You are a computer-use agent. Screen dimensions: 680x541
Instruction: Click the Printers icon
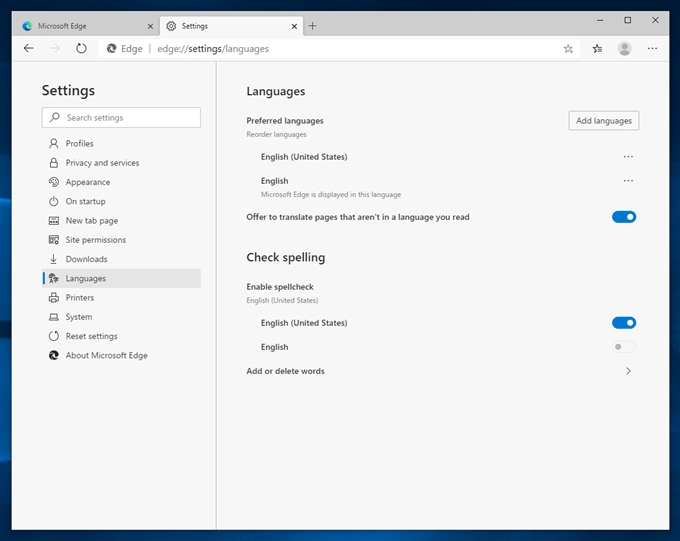(54, 298)
